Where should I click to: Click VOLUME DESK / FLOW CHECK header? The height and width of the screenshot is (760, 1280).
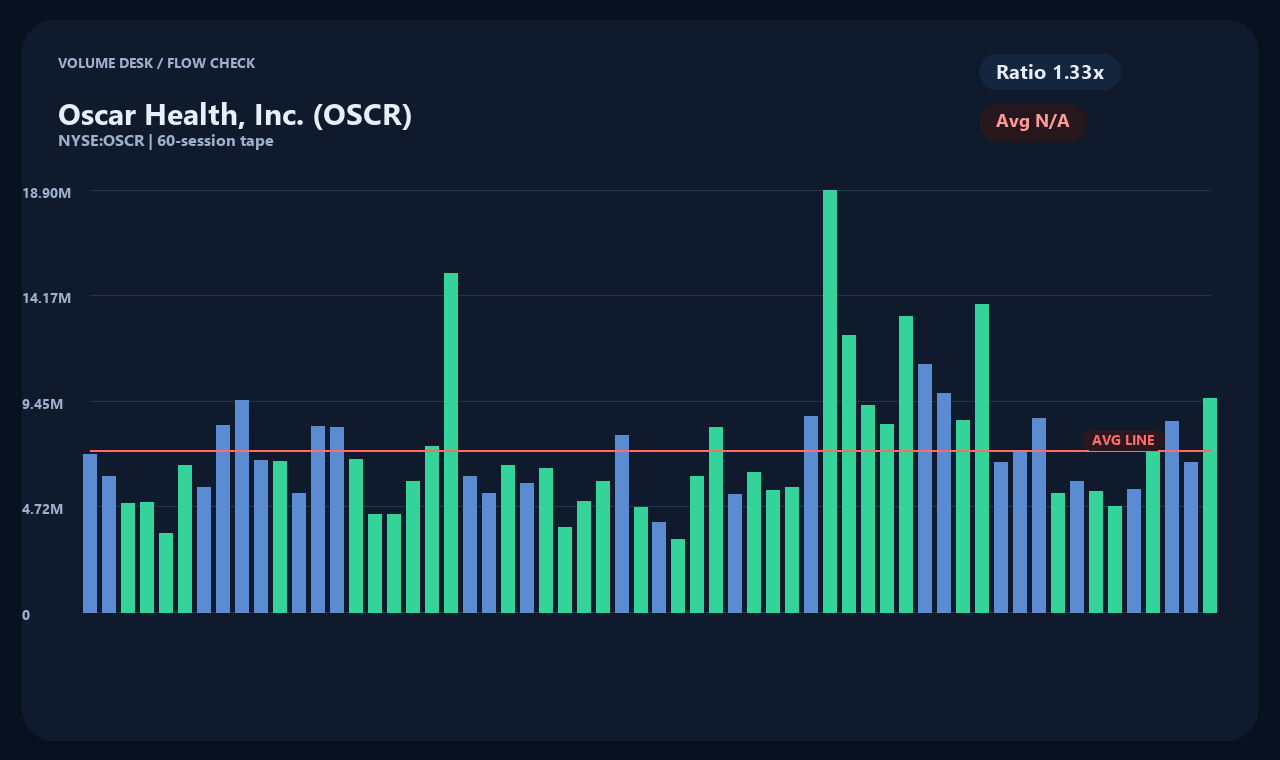click(157, 63)
